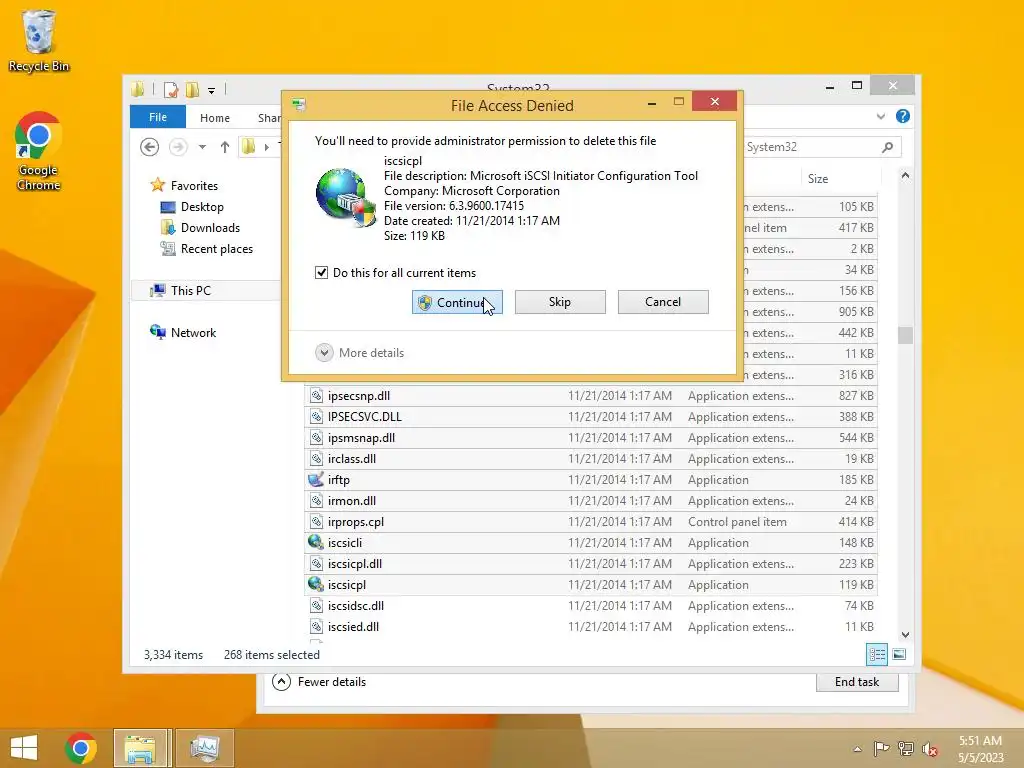The image size is (1024, 768).
Task: Click the Size column header
Action: point(818,178)
